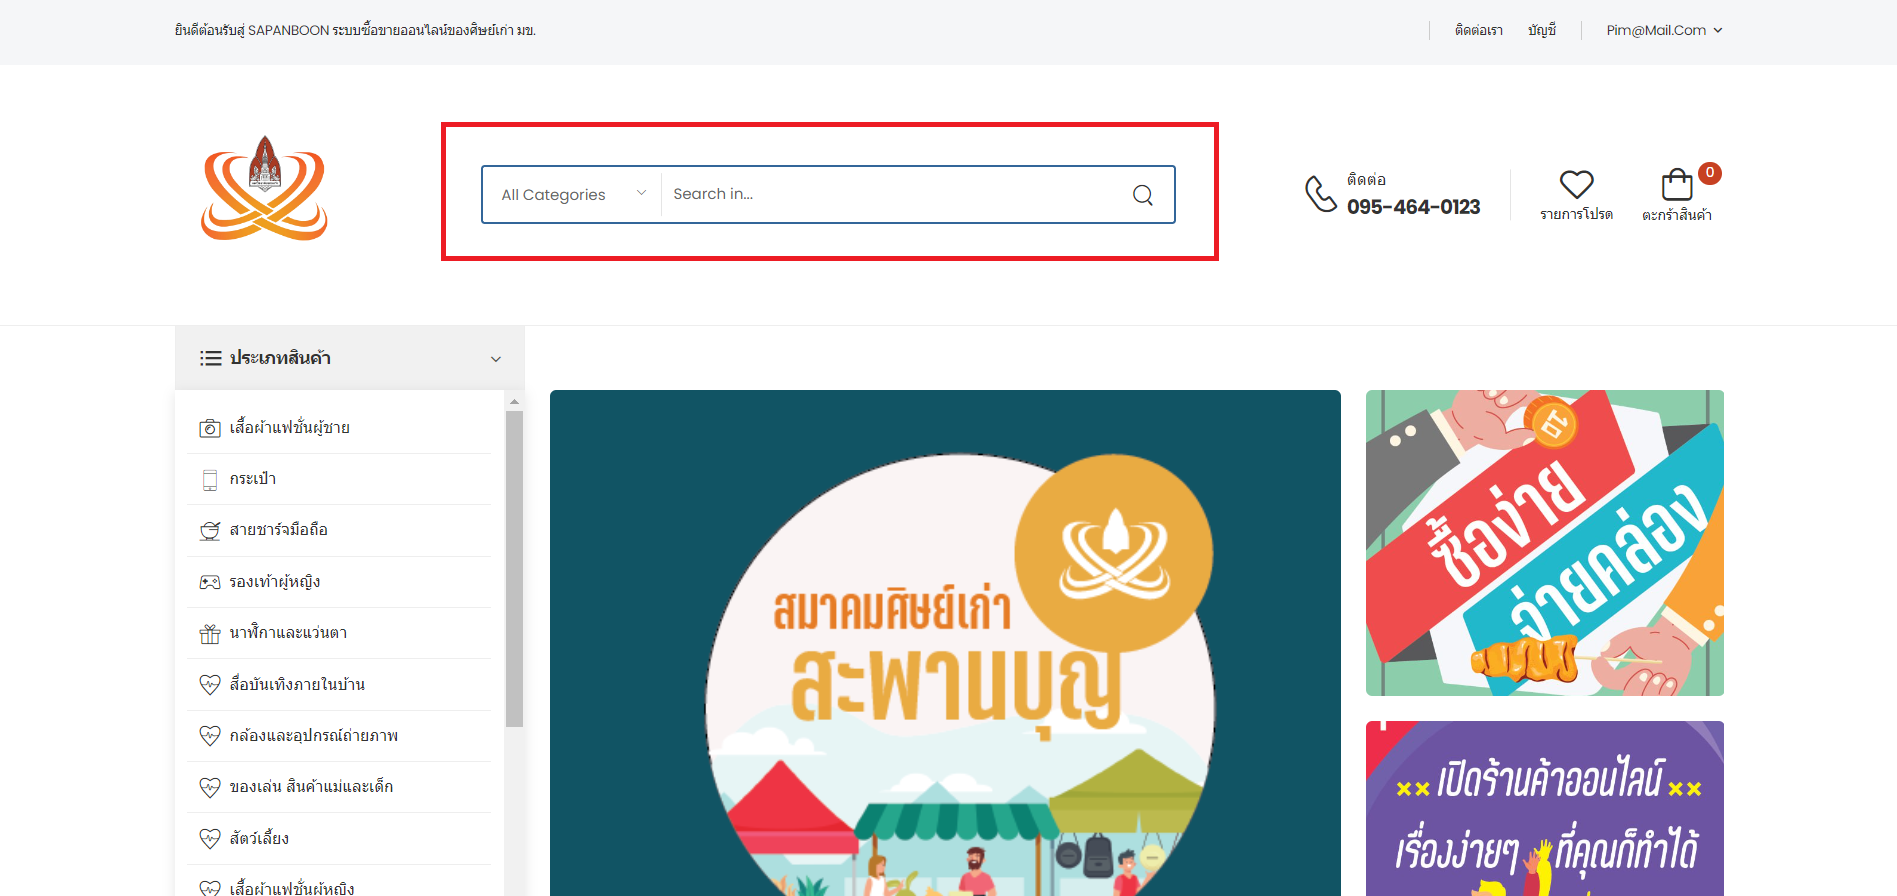Click the phone icon beside กระเป๋า category

(210, 480)
